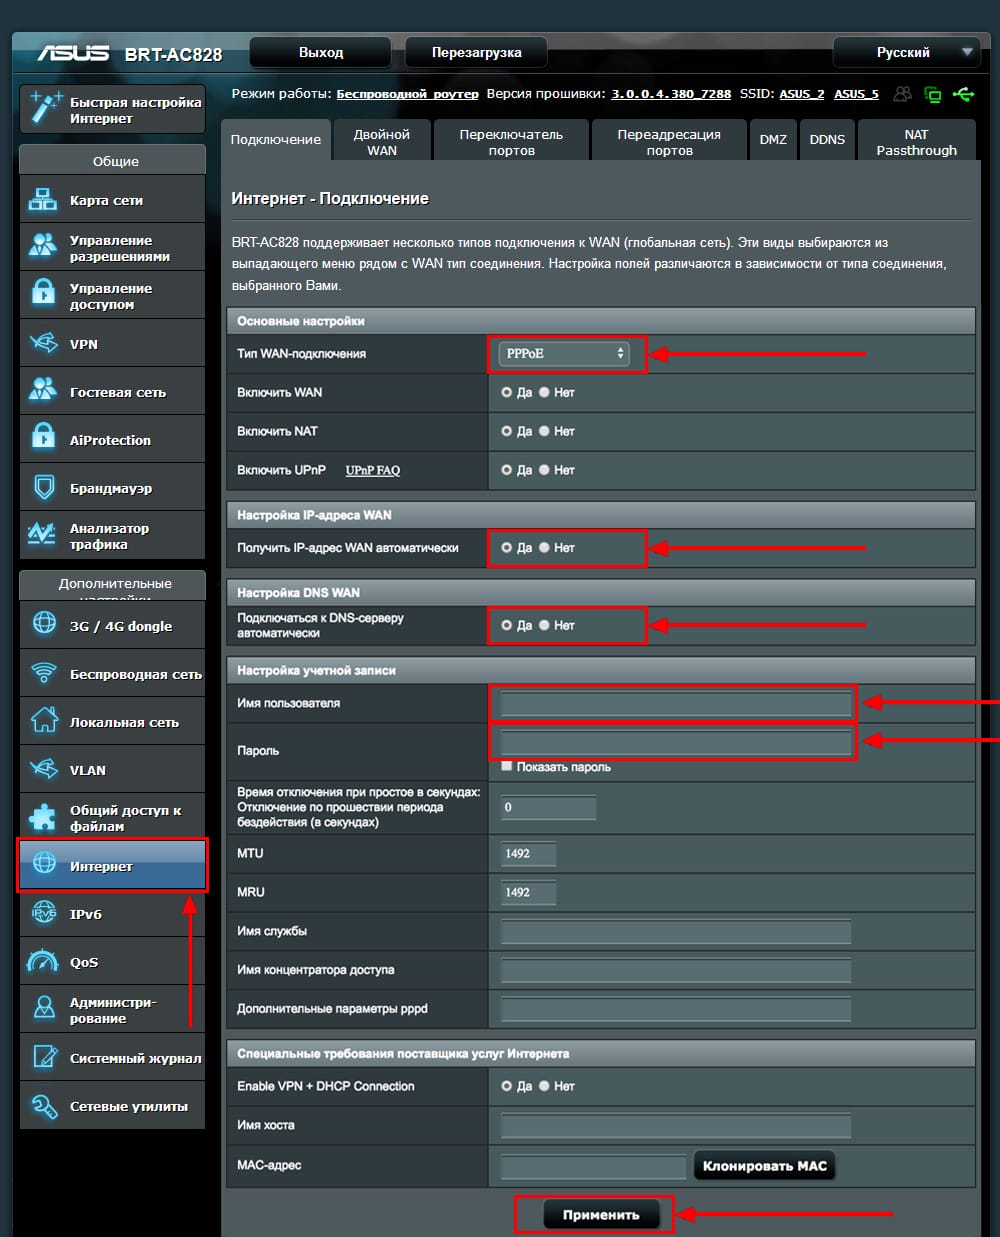The height and width of the screenshot is (1237, 1000).
Task: Open Управление разрешениями icon in the sidebar
Action: 43,247
